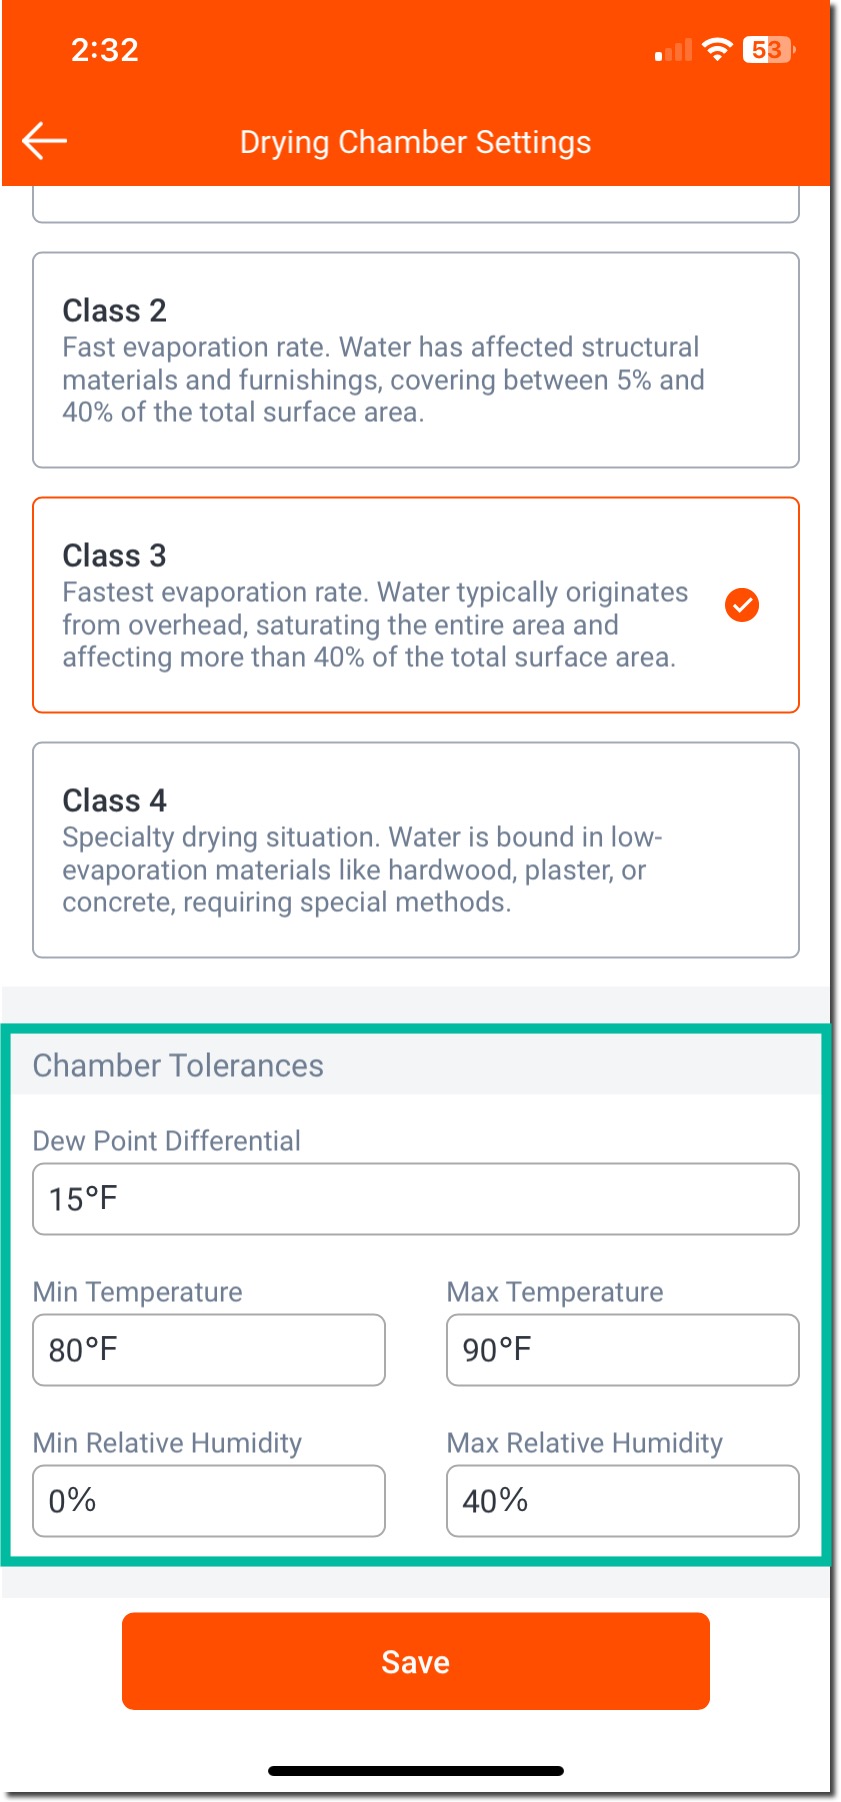Image resolution: width=841 pixels, height=1802 pixels.
Task: Click the cellular signal bars icon
Action: tap(673, 51)
